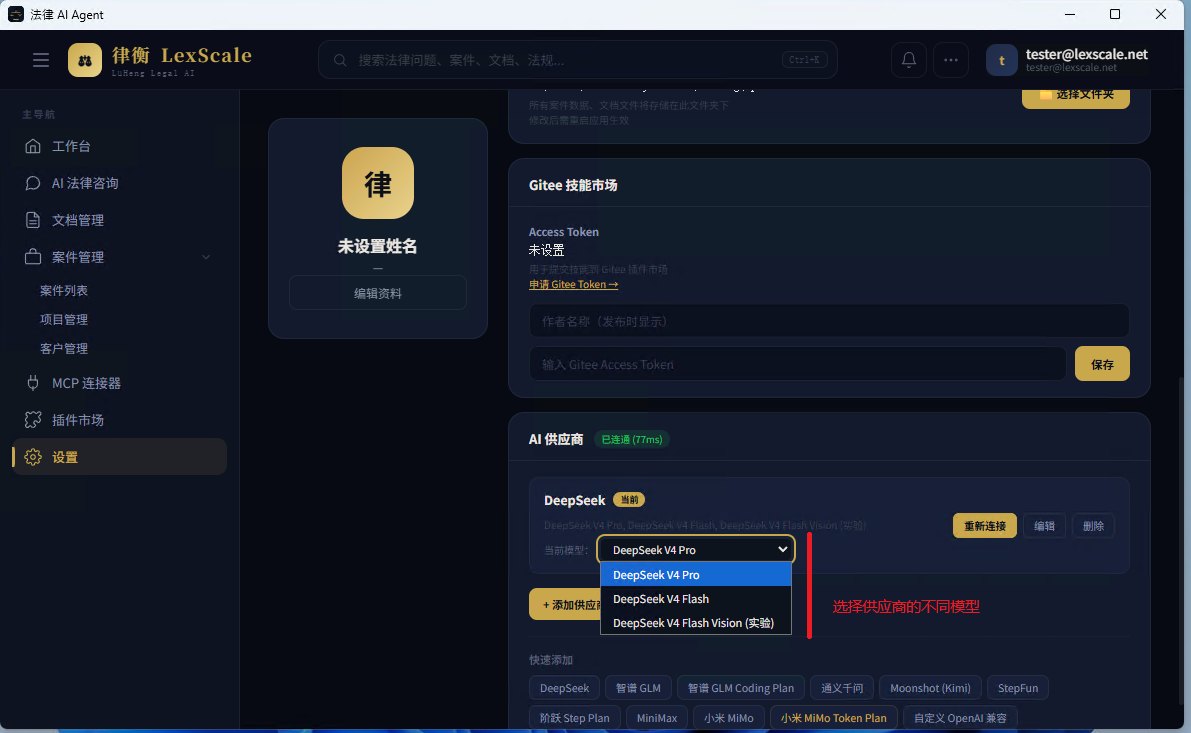The height and width of the screenshot is (733, 1191).
Task: Select DeepSeek V4 Flash option
Action: [696, 599]
